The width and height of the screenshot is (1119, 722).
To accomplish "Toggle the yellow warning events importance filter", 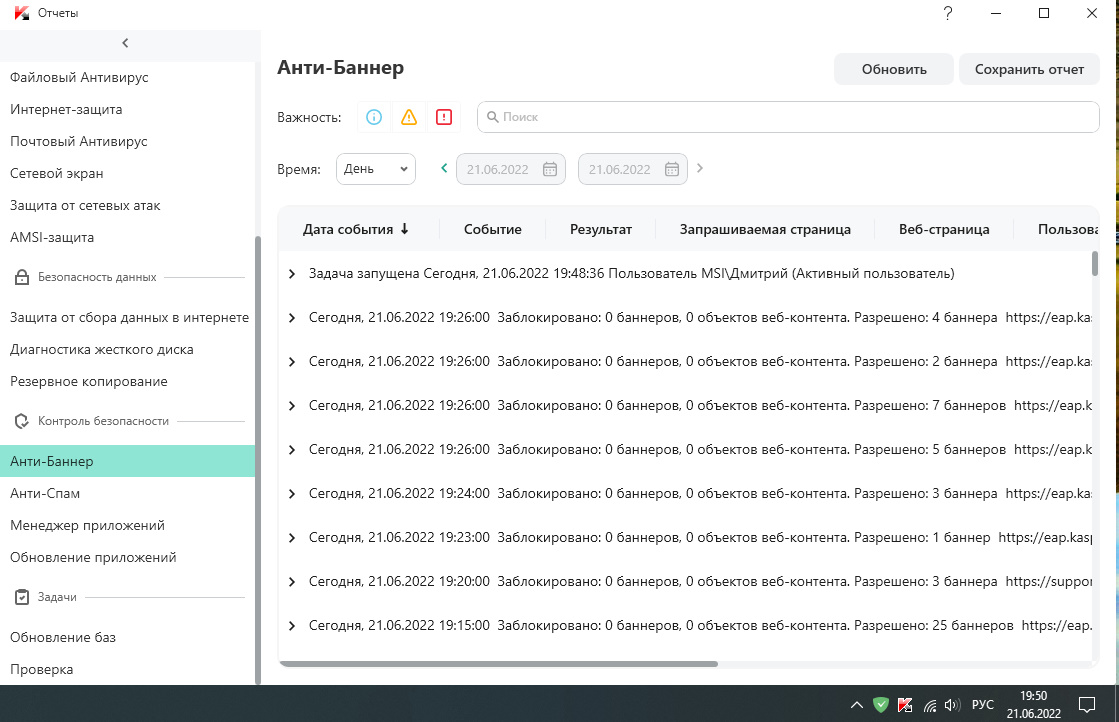I will [x=409, y=117].
